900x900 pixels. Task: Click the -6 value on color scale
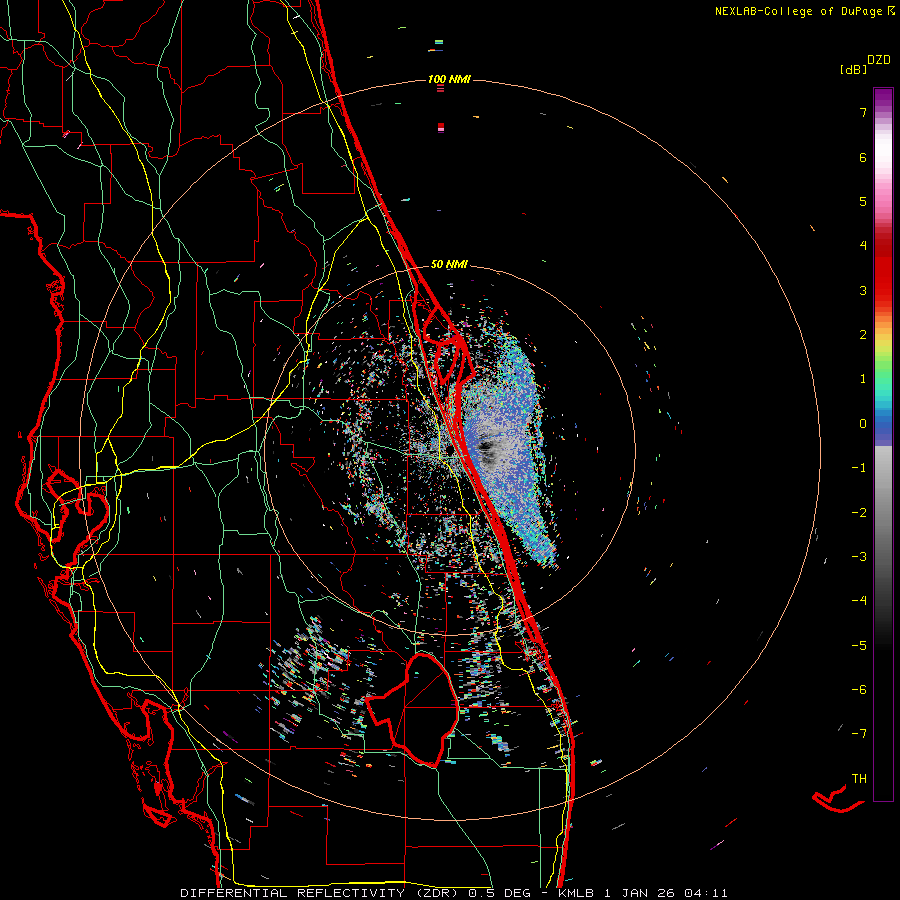click(859, 690)
